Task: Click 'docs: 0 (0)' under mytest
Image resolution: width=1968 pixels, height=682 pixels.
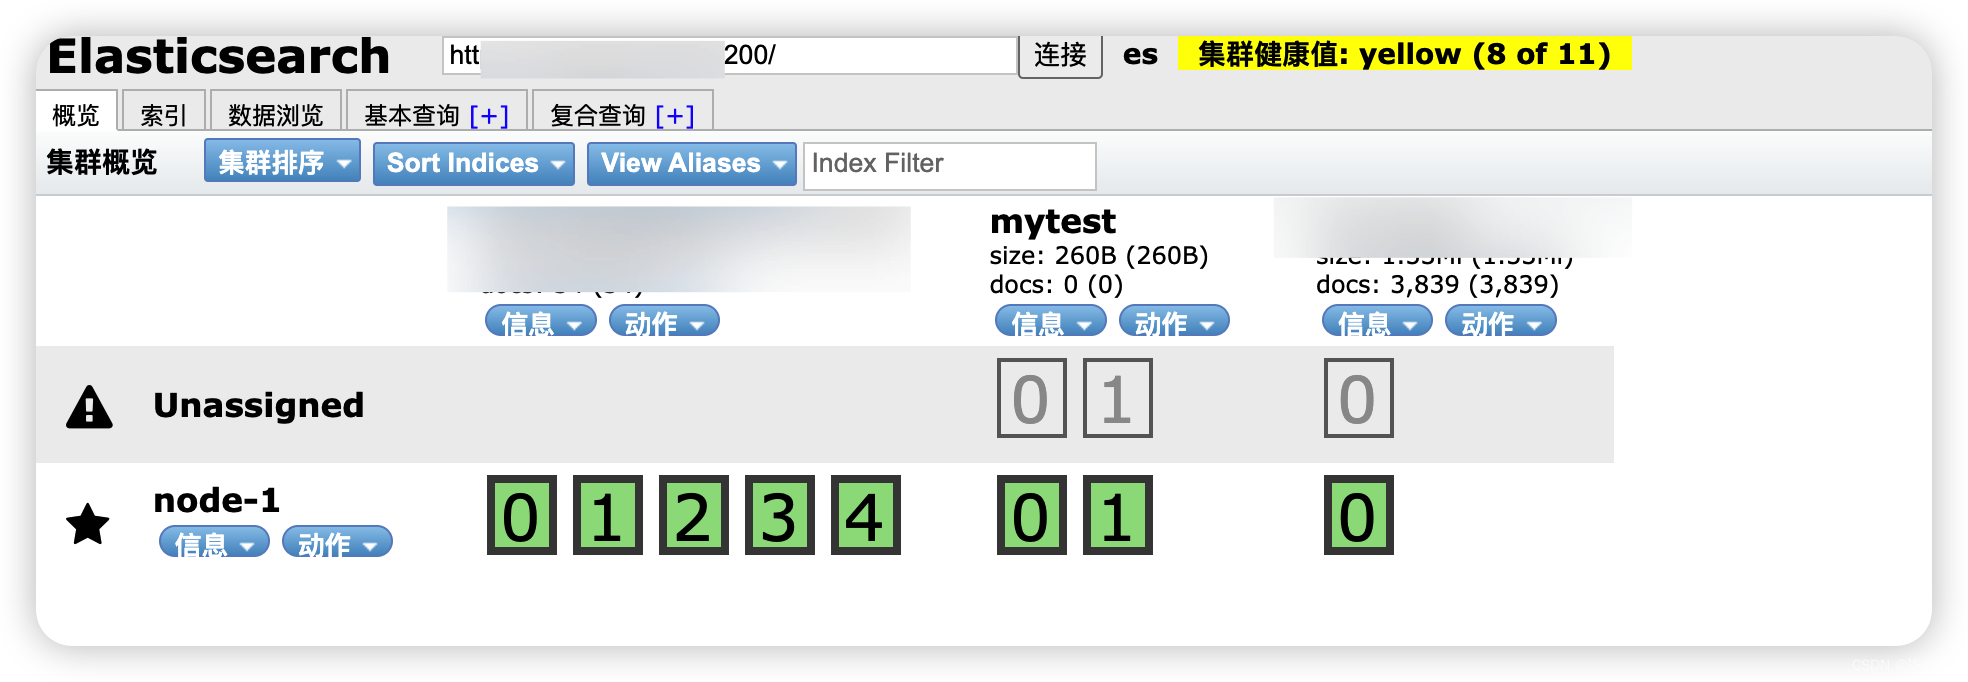Action: [1056, 285]
